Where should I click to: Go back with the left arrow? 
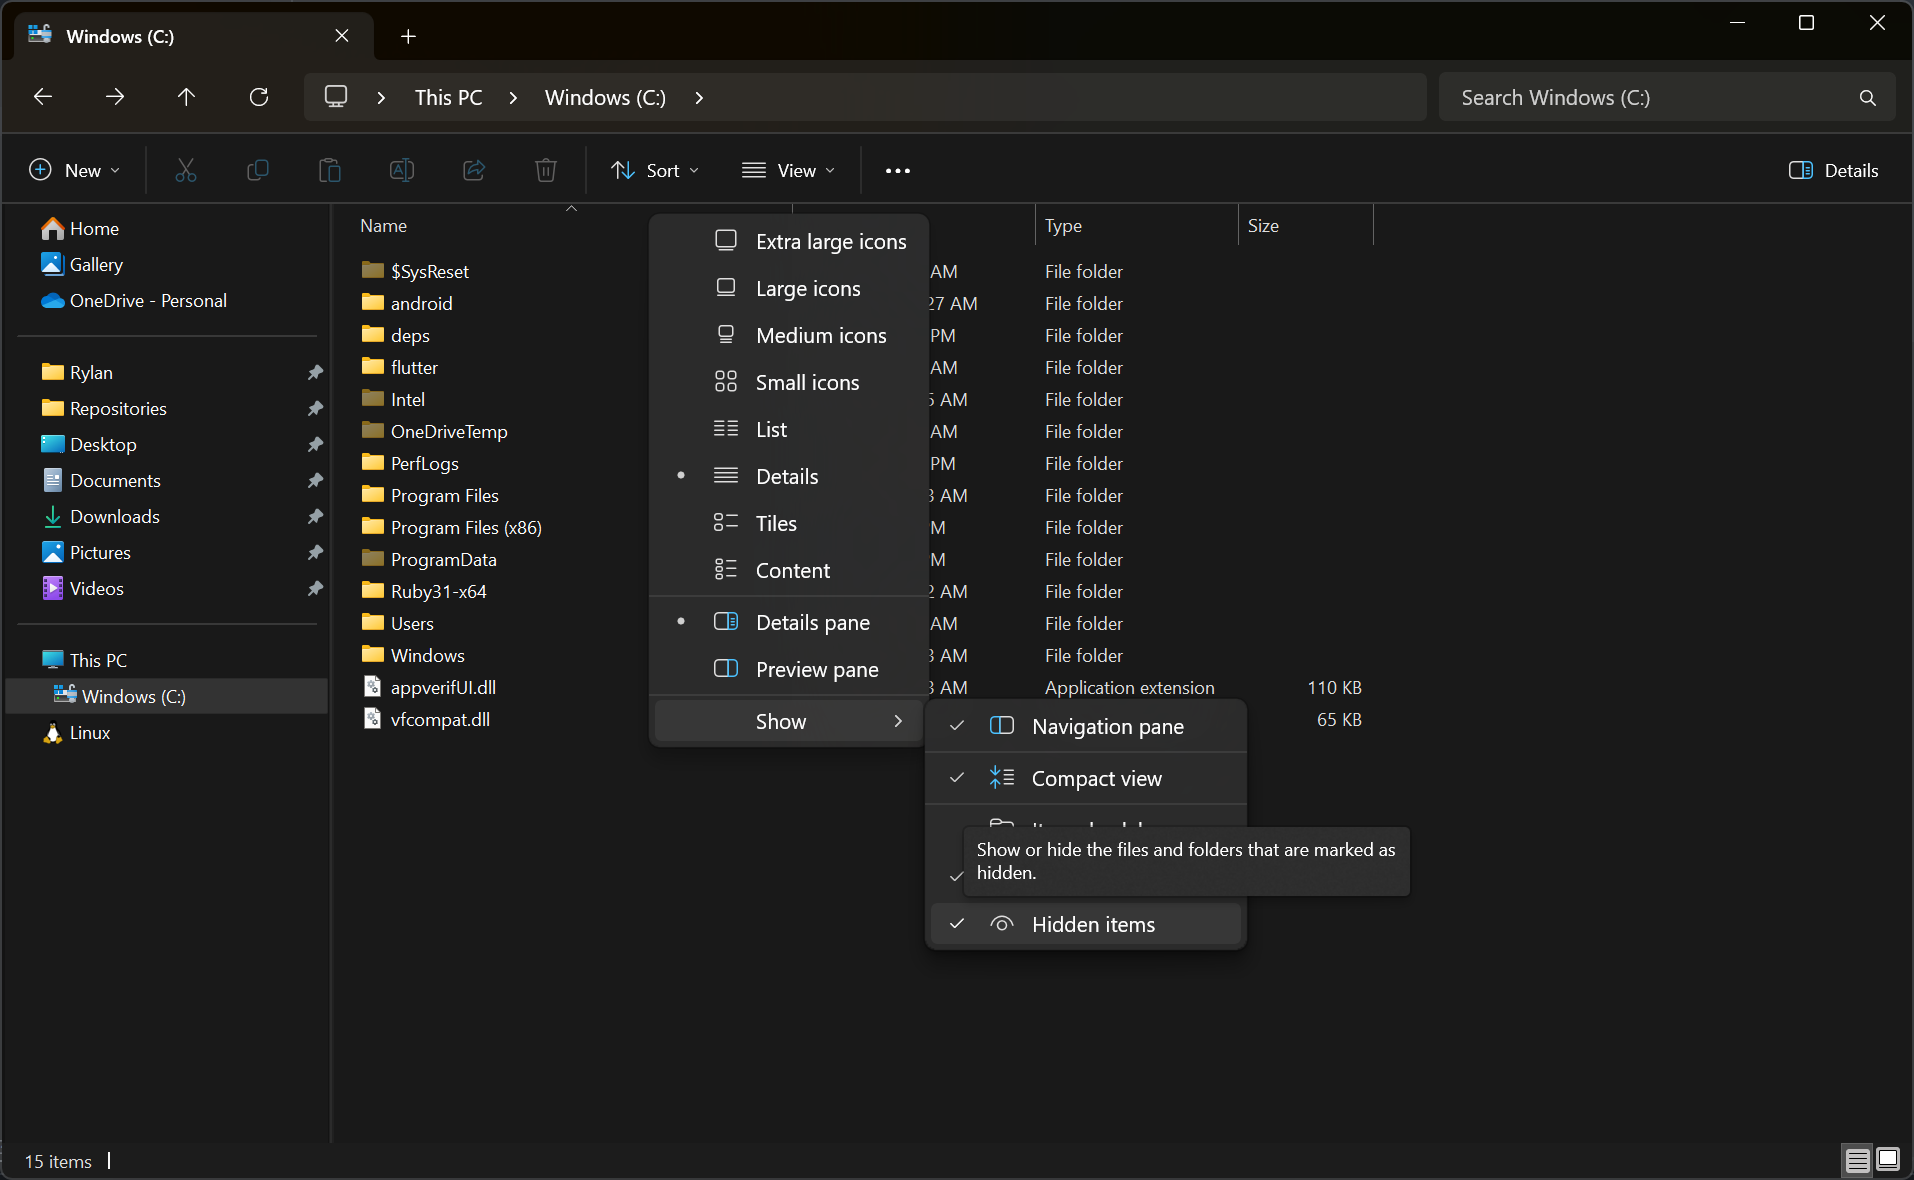[43, 97]
